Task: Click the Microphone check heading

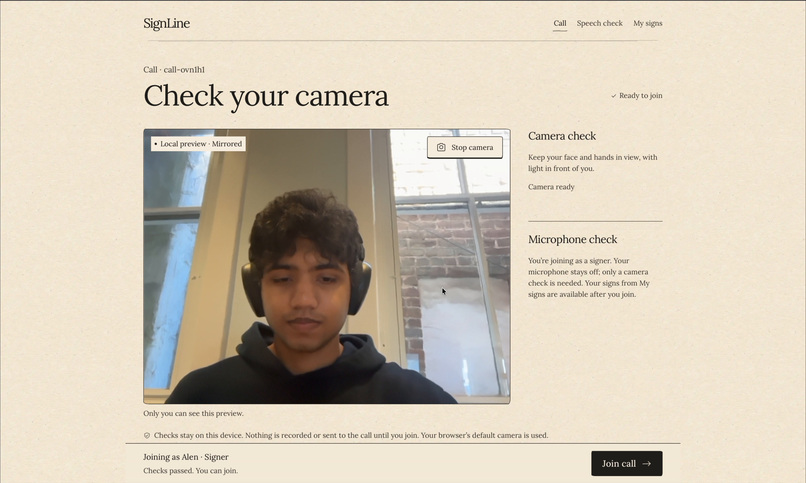Action: 573,239
